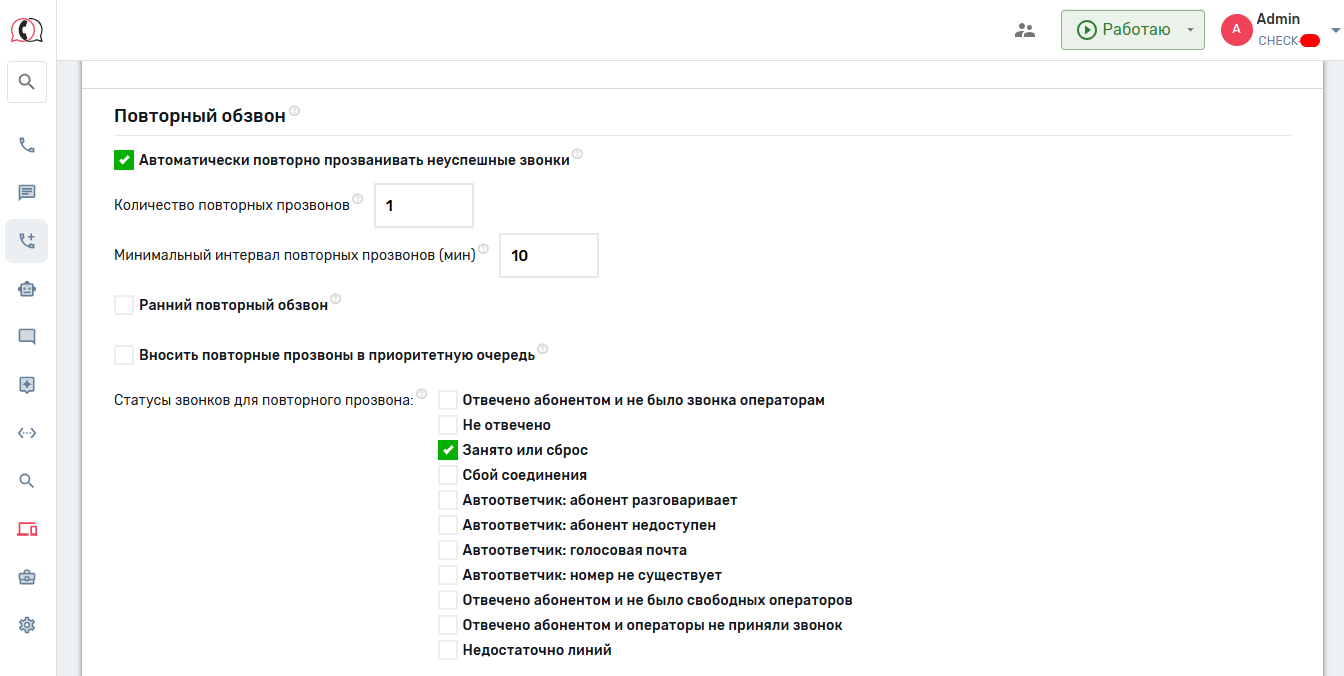The image size is (1344, 676).
Task: Click the users group icon in header
Action: (x=1025, y=30)
